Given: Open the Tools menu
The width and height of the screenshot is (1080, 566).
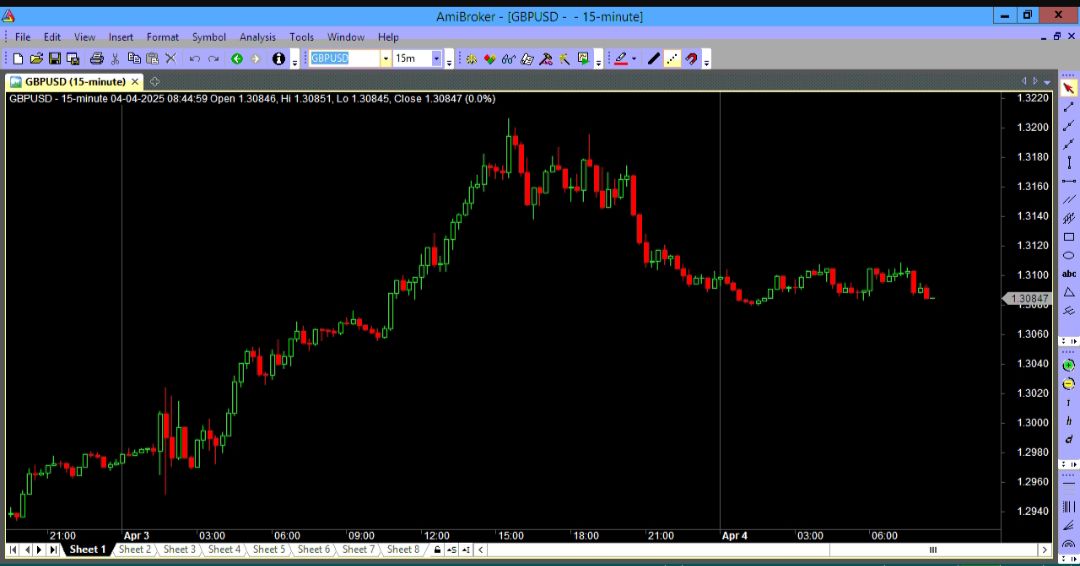Looking at the screenshot, I should tap(301, 37).
